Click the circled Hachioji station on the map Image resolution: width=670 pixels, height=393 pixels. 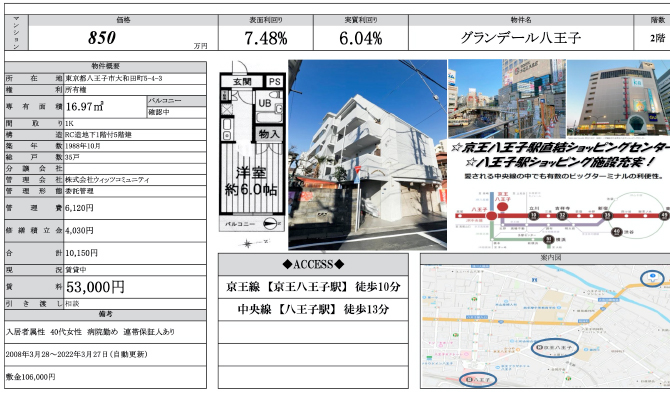[478, 379]
